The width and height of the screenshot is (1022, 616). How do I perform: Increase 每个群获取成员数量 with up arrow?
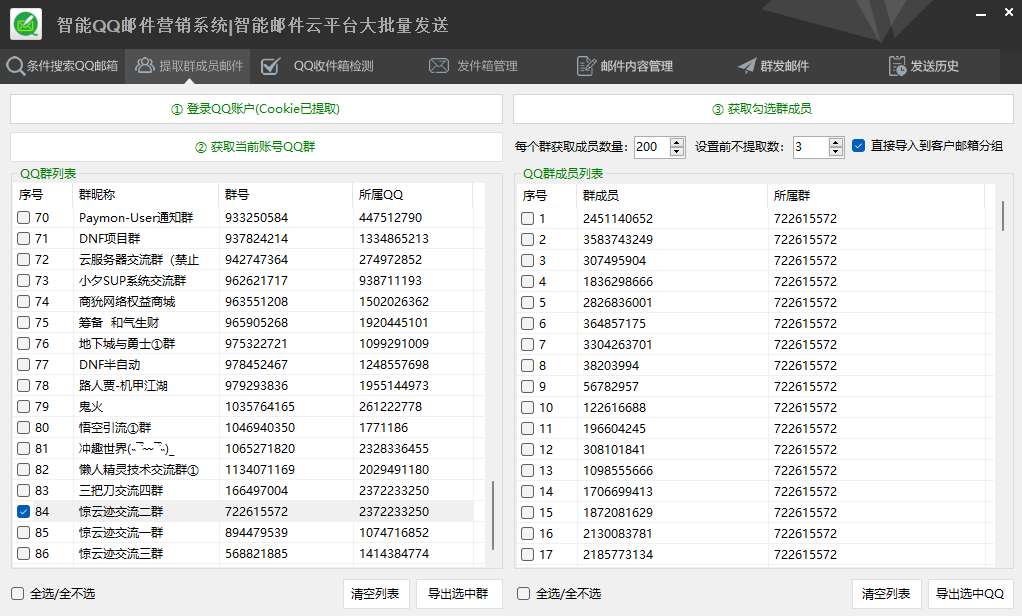(x=677, y=142)
